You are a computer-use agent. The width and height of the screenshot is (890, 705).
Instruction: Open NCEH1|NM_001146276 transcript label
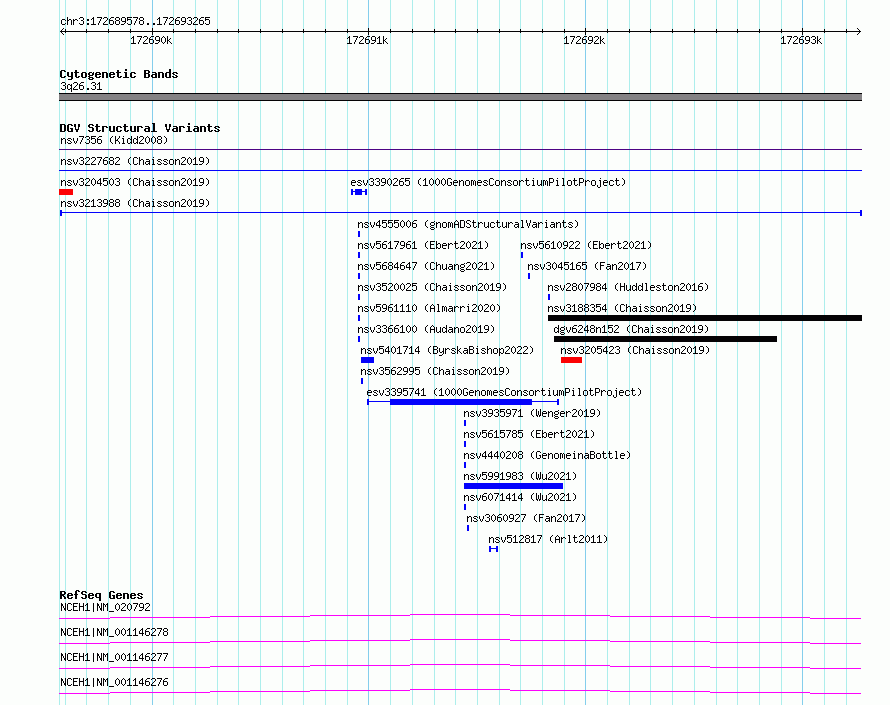click(114, 682)
